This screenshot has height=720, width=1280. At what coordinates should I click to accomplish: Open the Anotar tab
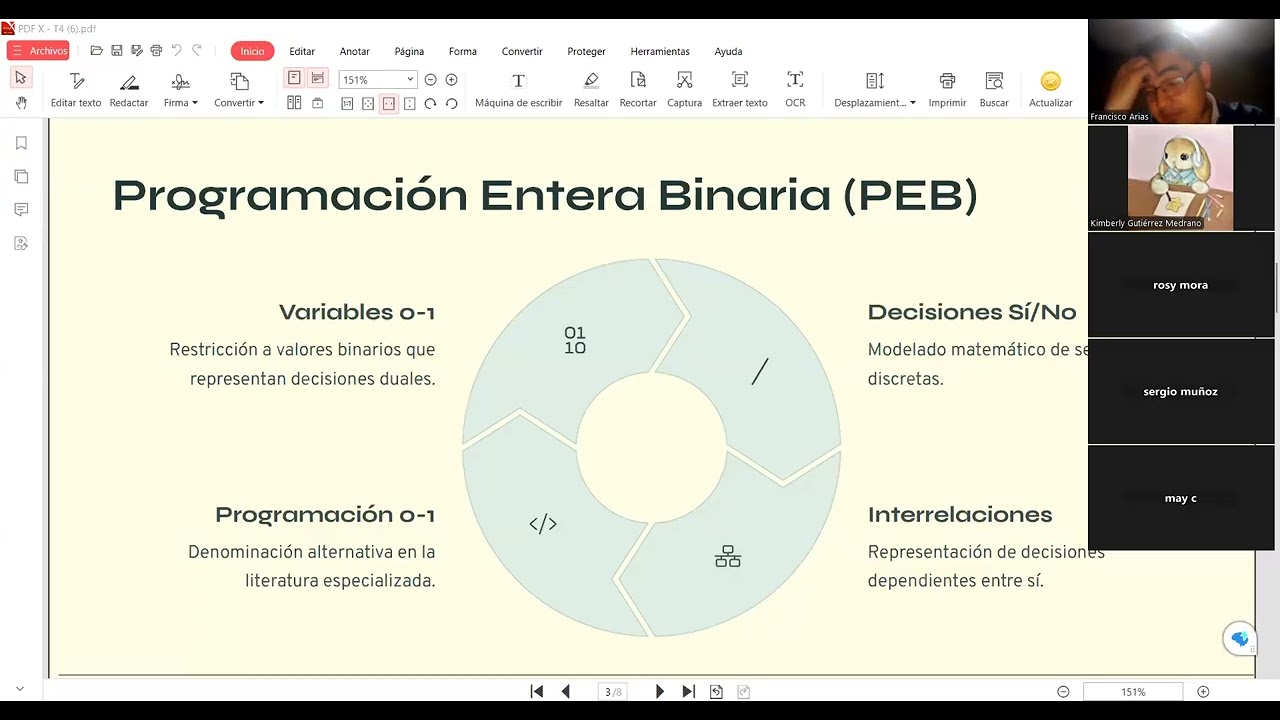pos(354,51)
